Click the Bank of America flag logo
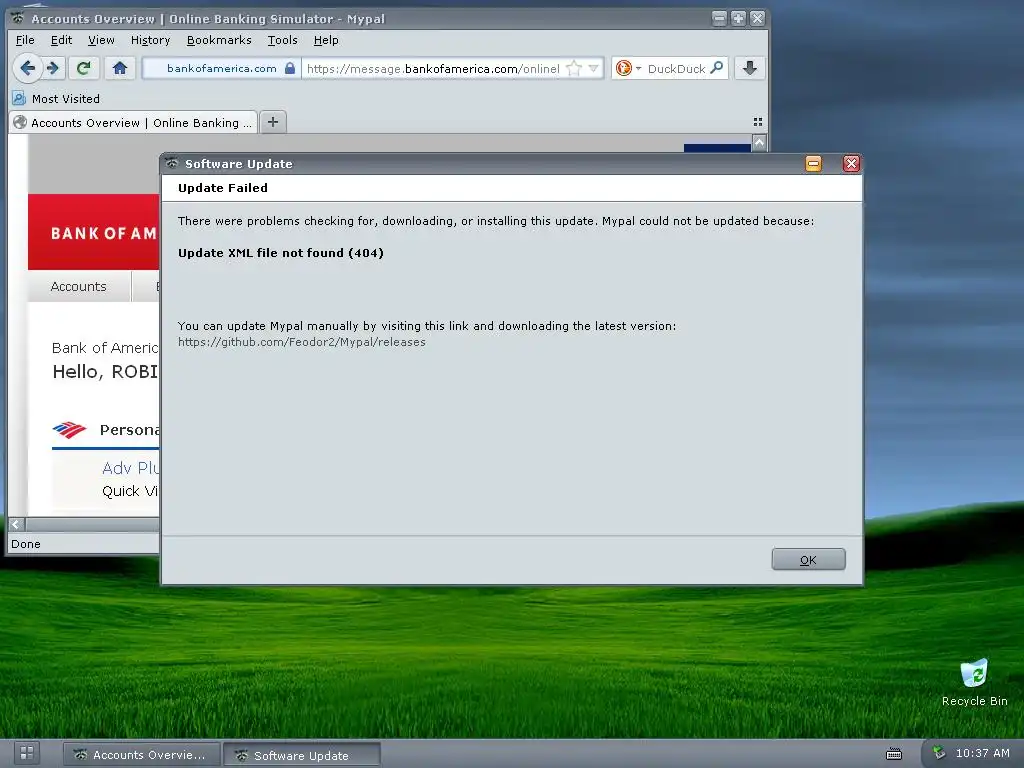 coord(69,430)
